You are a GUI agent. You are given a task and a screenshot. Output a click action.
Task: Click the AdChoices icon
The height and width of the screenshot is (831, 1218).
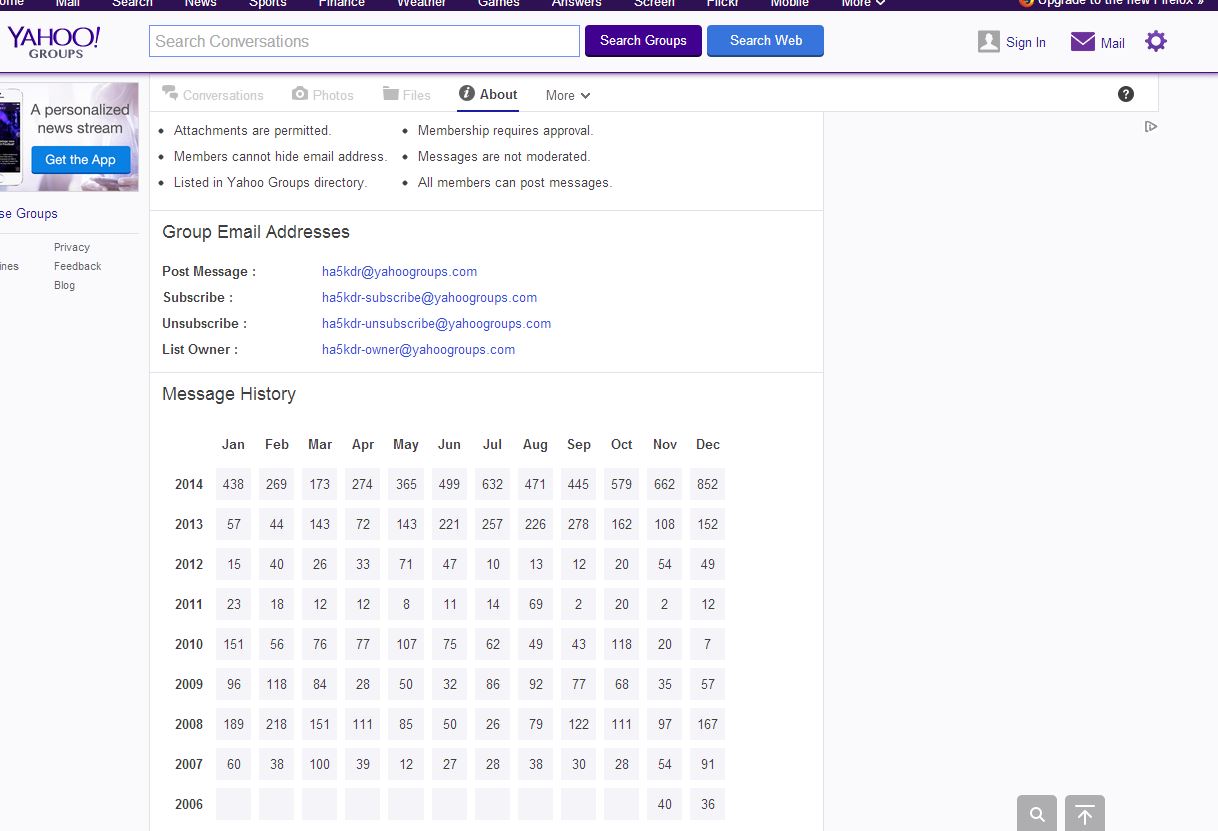click(x=1151, y=127)
